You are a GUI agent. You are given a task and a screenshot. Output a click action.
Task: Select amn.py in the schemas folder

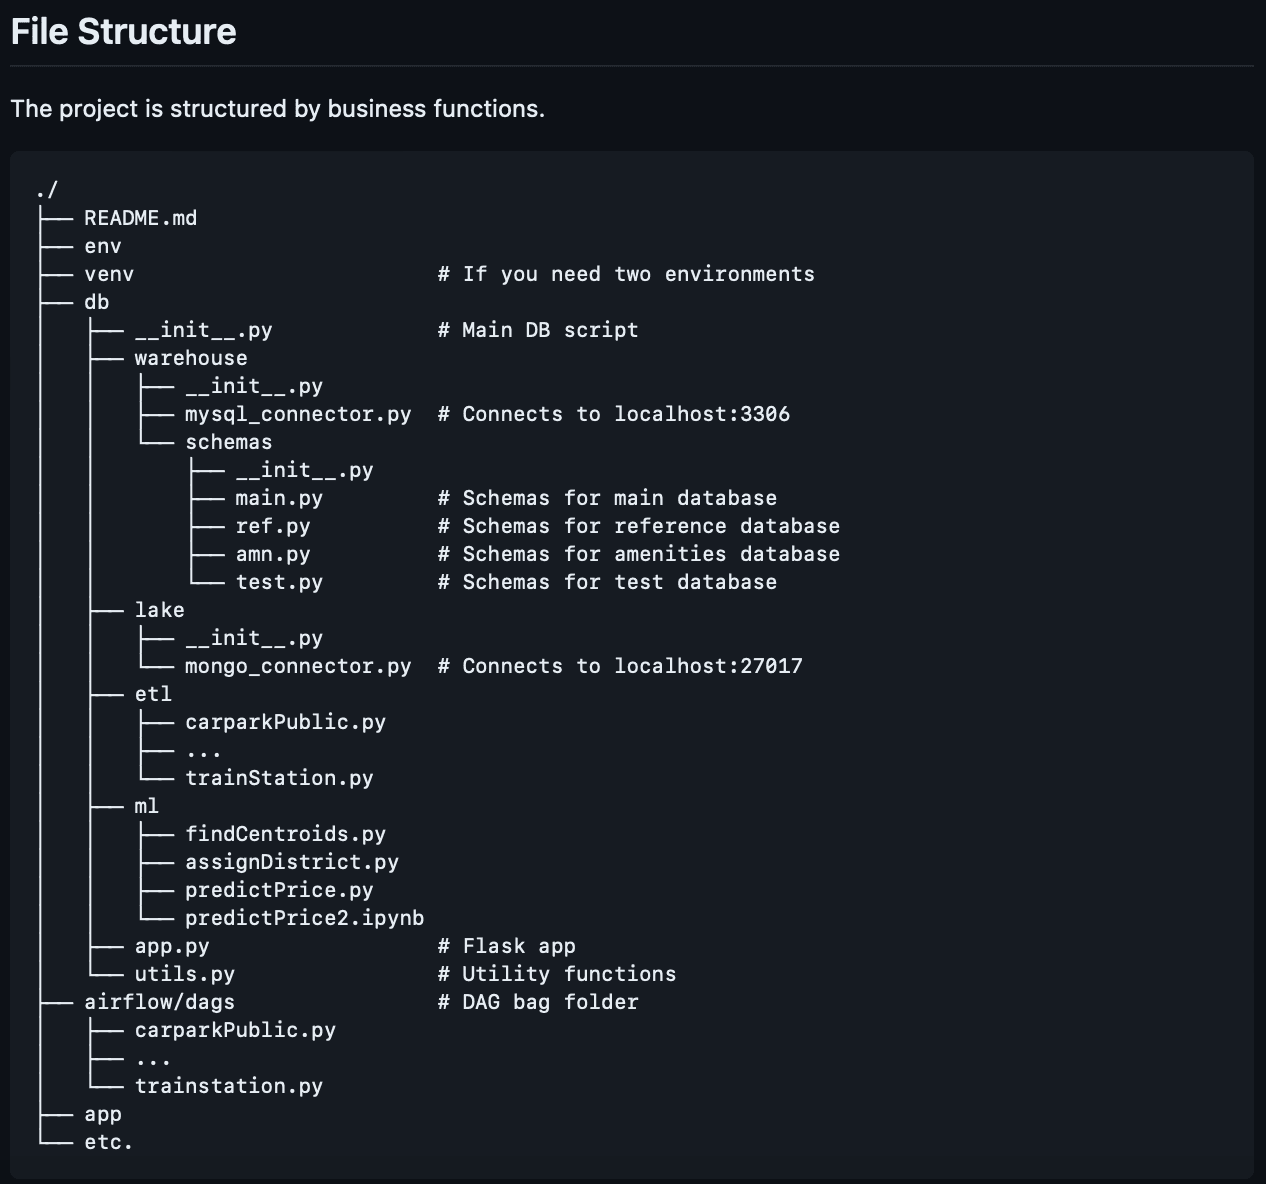(x=273, y=553)
